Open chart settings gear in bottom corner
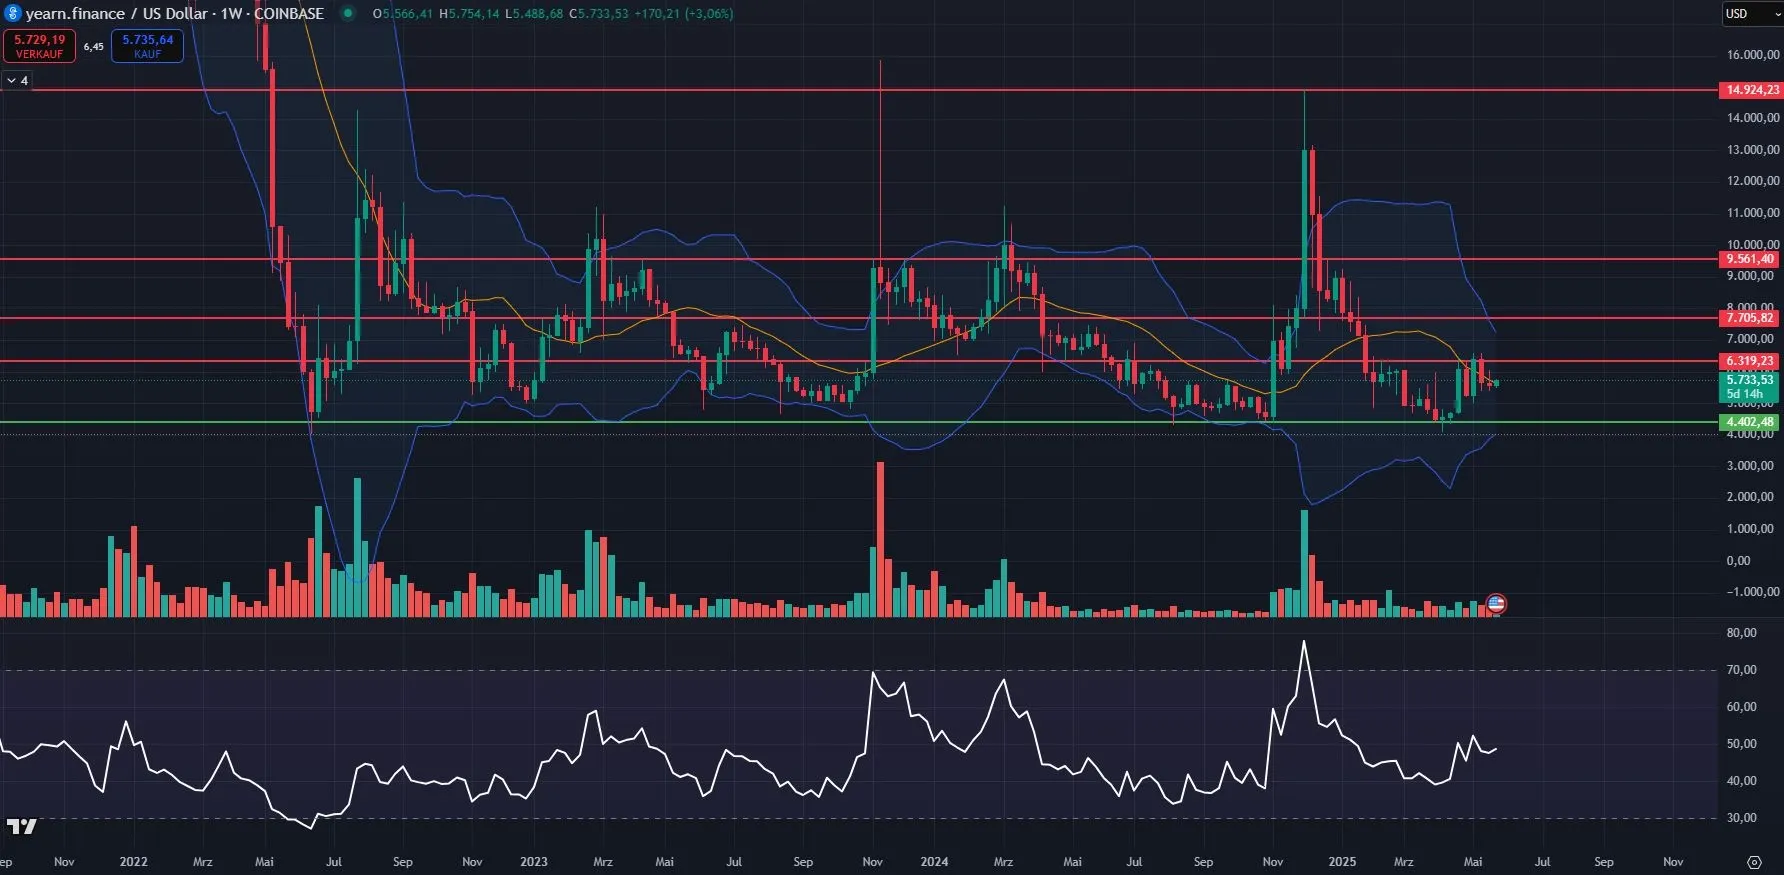 click(x=1754, y=862)
